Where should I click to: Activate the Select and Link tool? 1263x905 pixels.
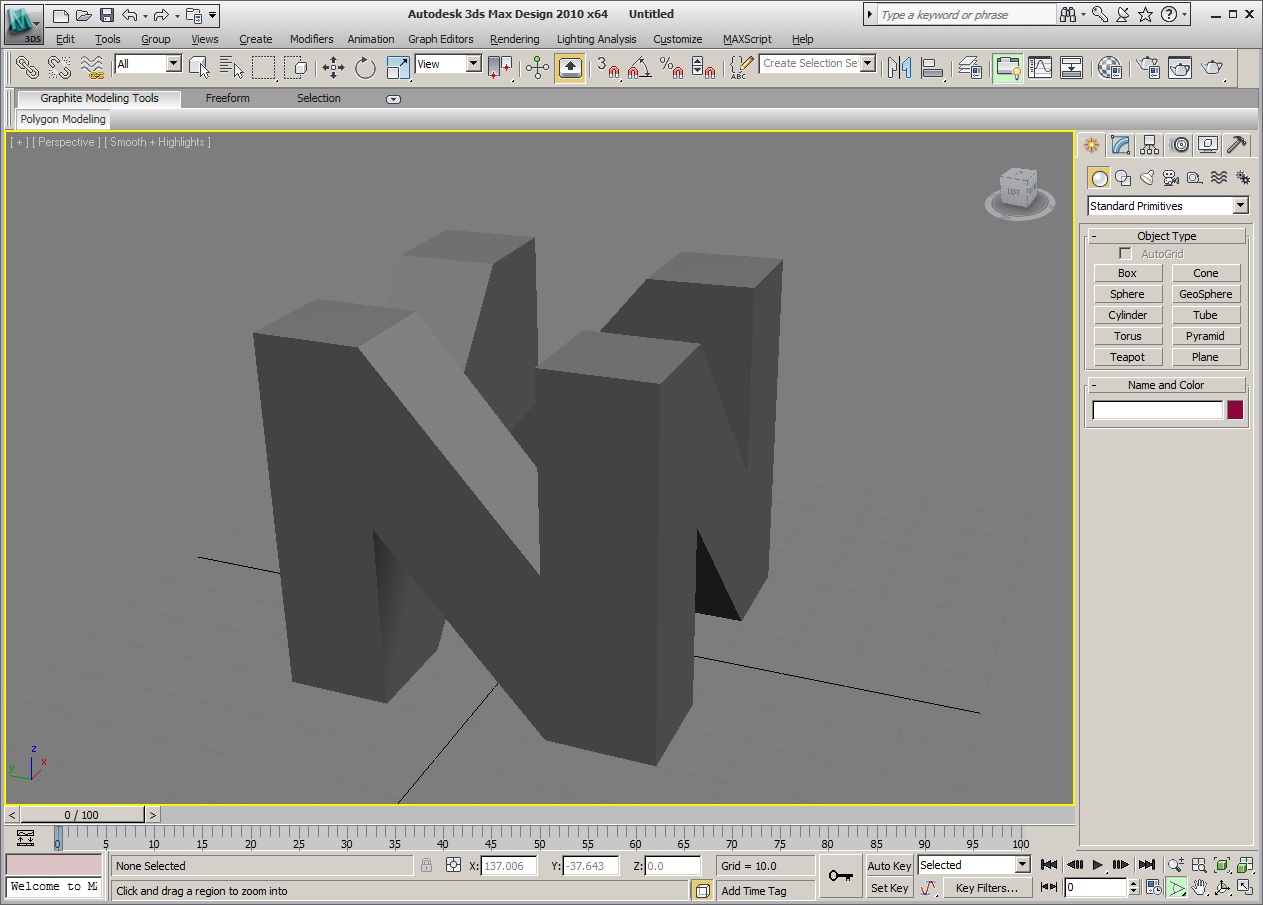[27, 67]
